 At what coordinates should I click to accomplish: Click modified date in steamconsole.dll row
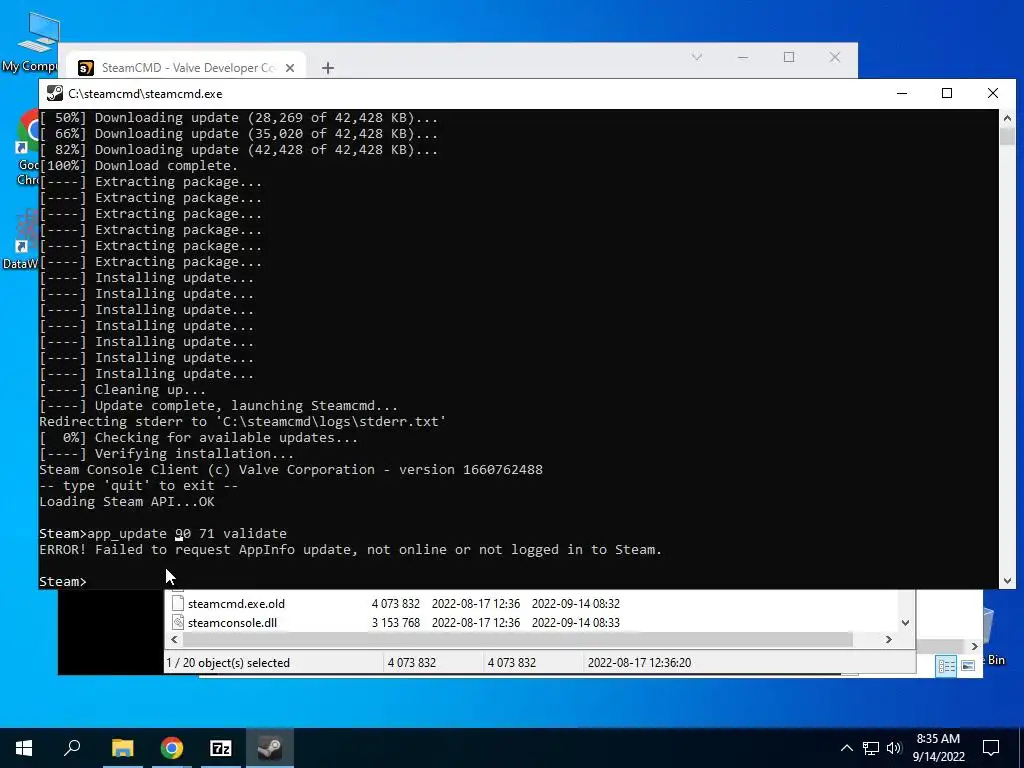[x=475, y=622]
